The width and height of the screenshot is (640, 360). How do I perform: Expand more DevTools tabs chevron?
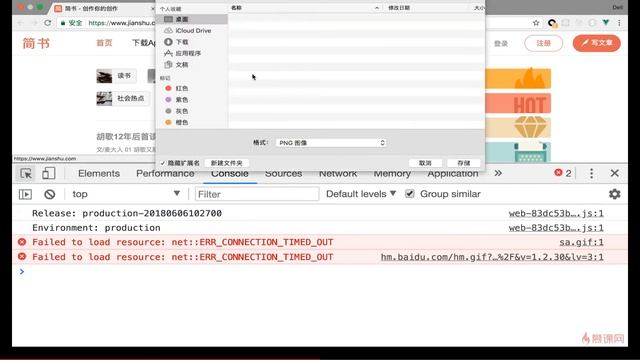tap(498, 173)
